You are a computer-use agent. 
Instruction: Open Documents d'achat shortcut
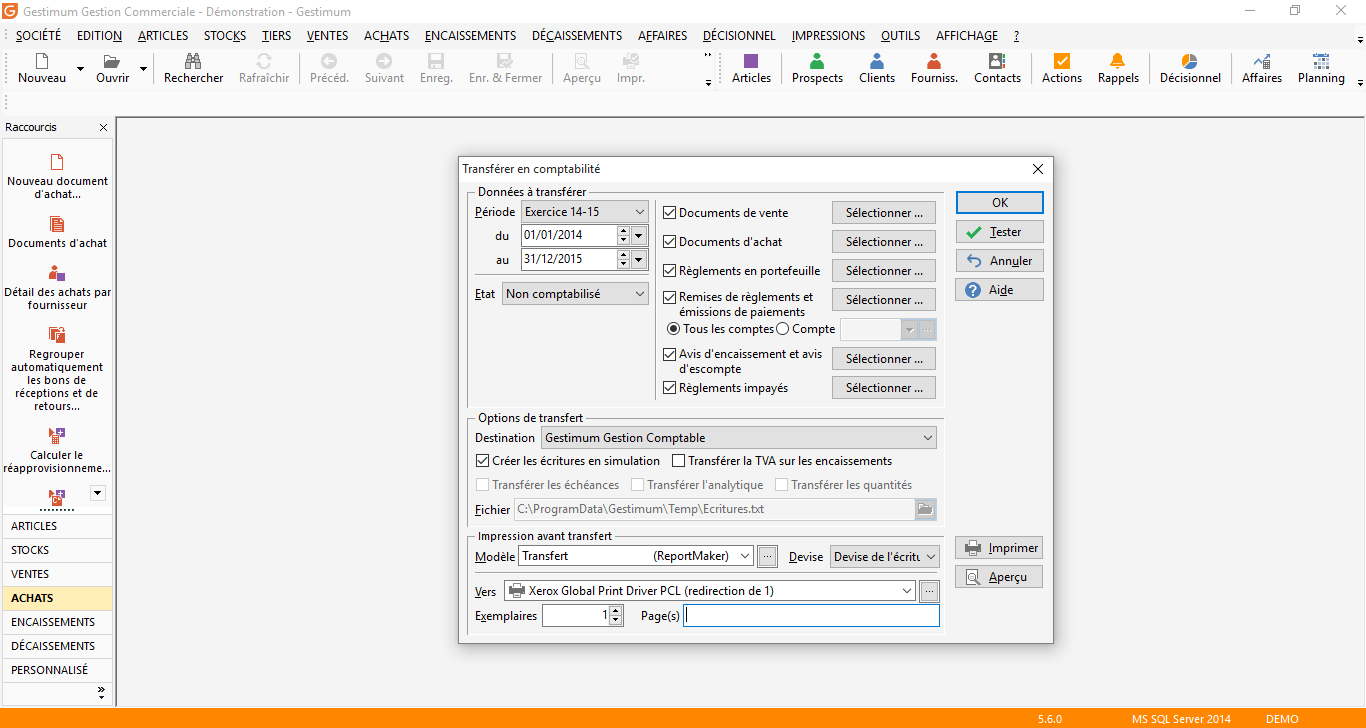57,232
